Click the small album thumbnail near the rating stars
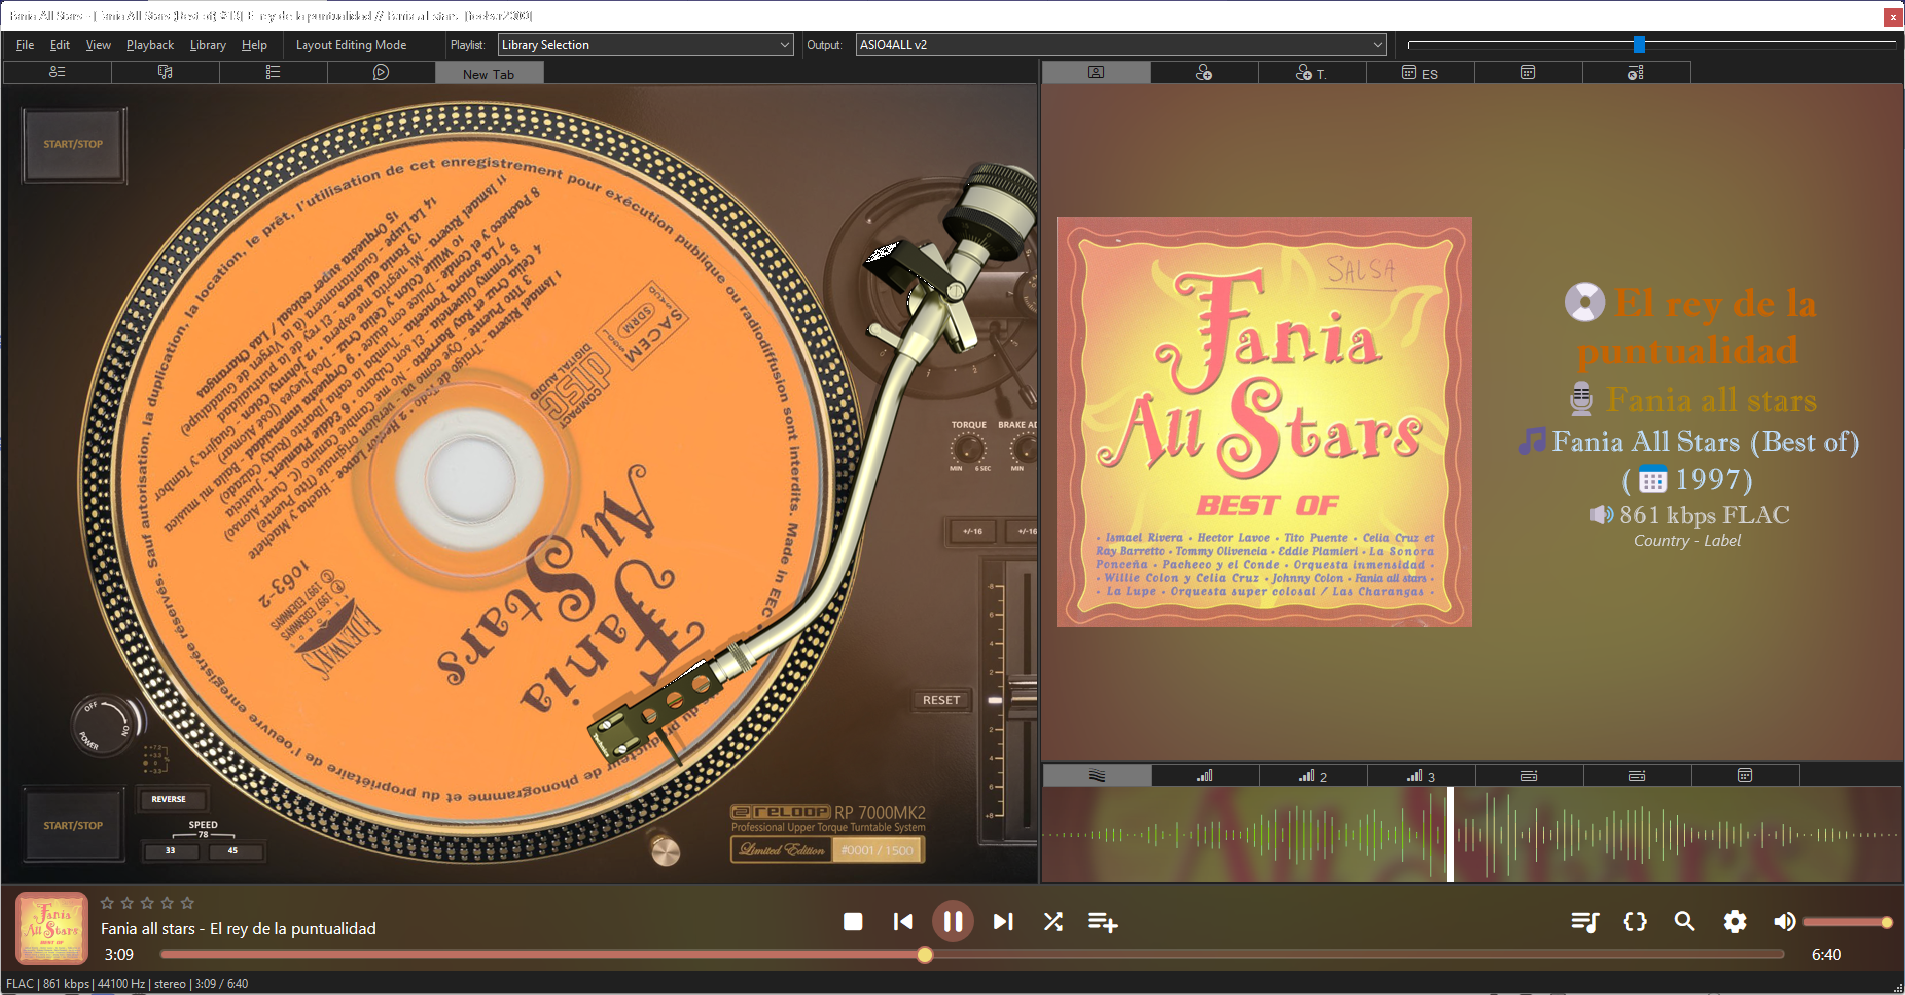 51,929
